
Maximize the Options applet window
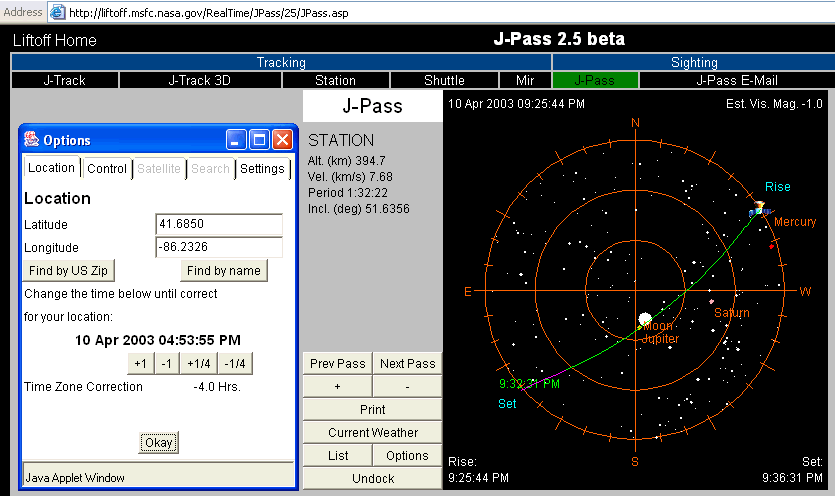tap(259, 140)
